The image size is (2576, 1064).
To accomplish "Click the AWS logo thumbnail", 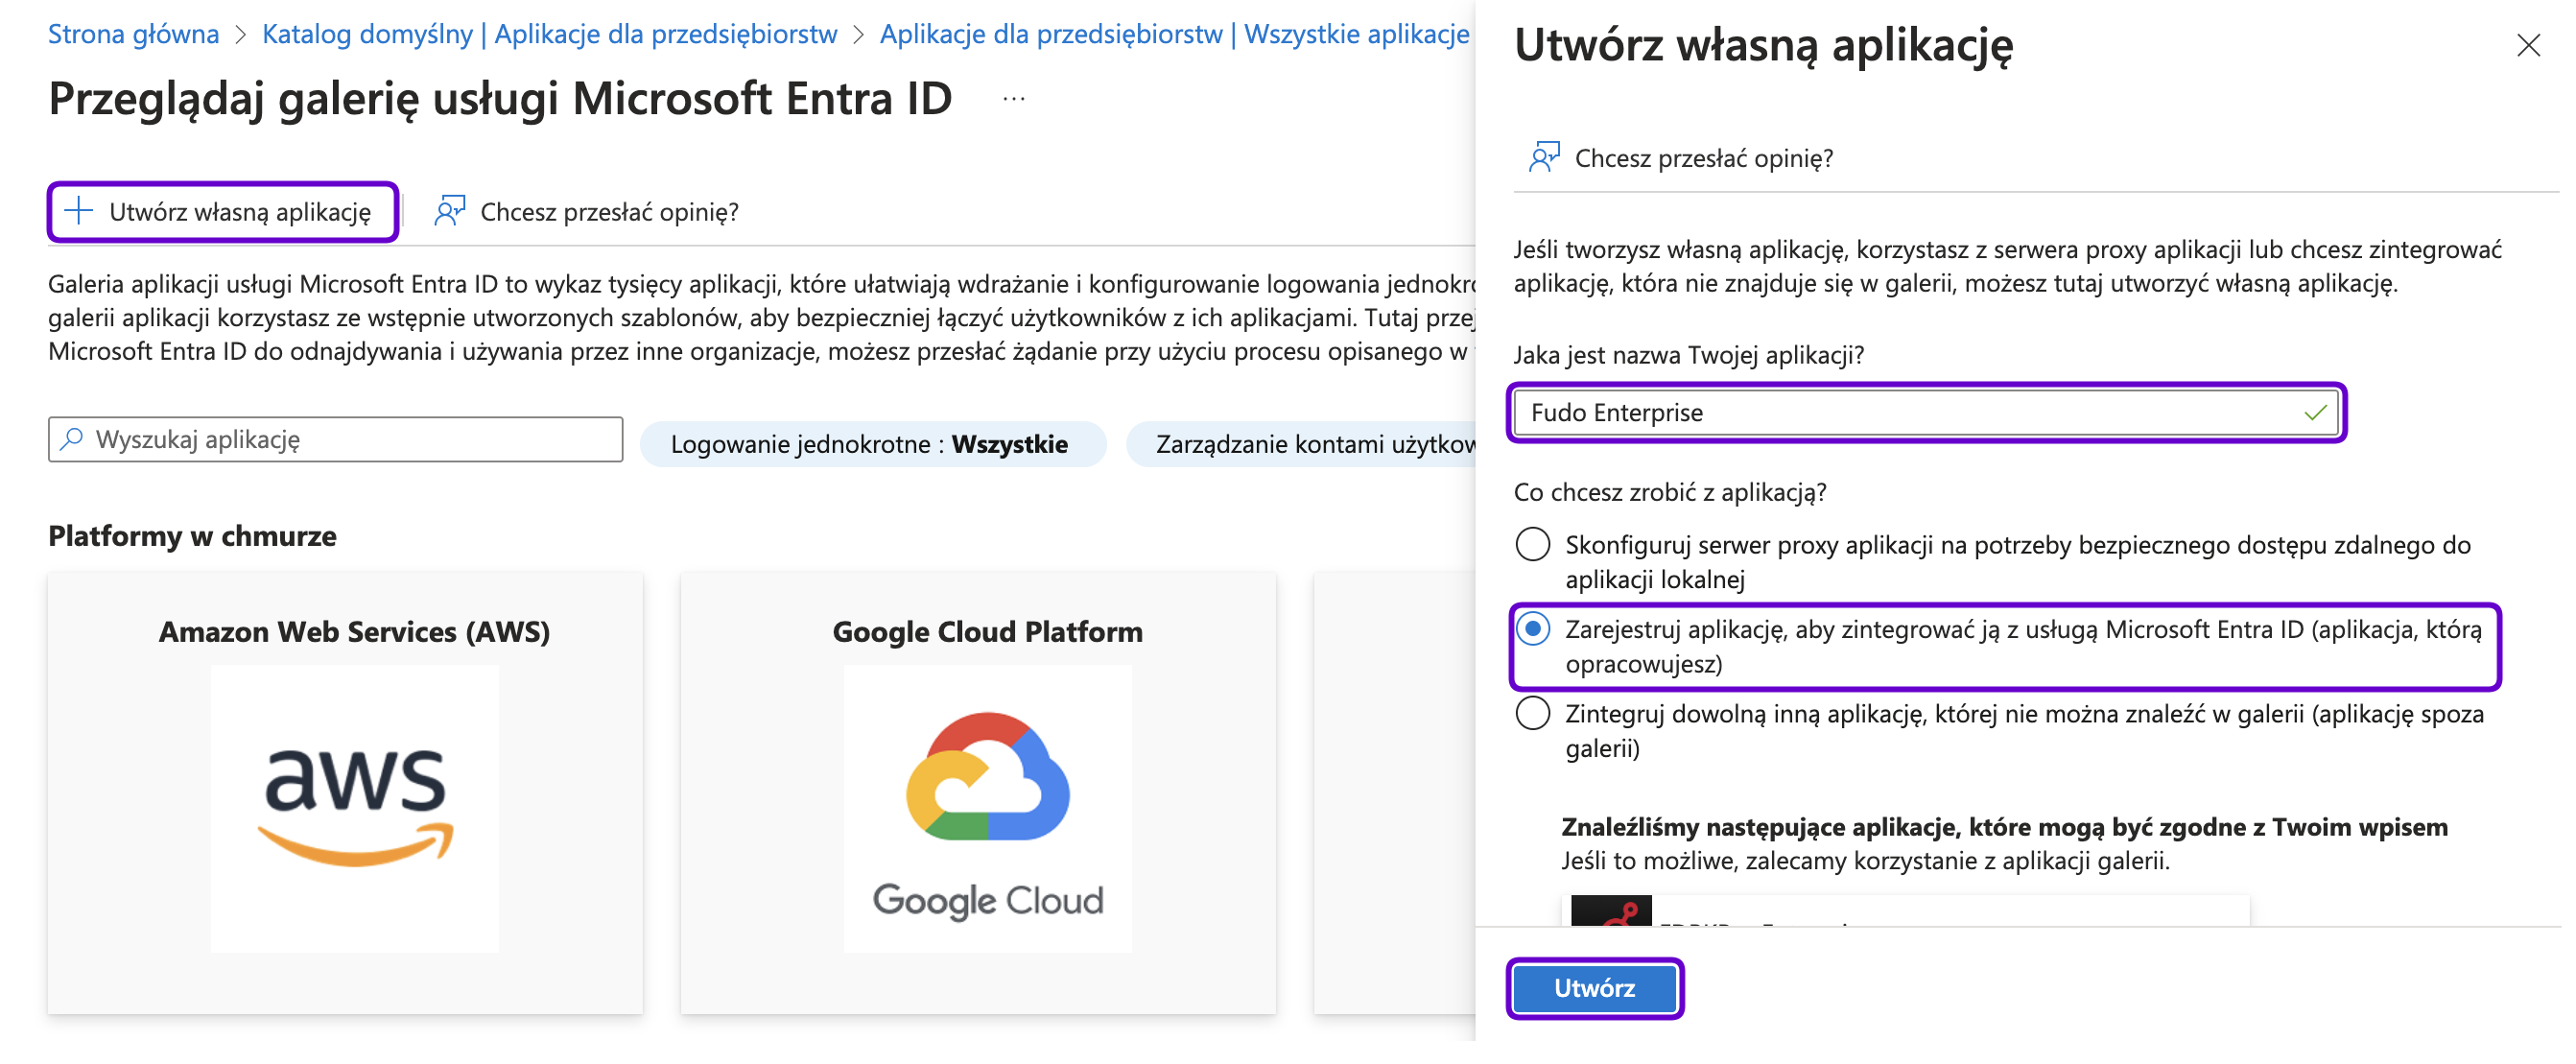I will 354,809.
